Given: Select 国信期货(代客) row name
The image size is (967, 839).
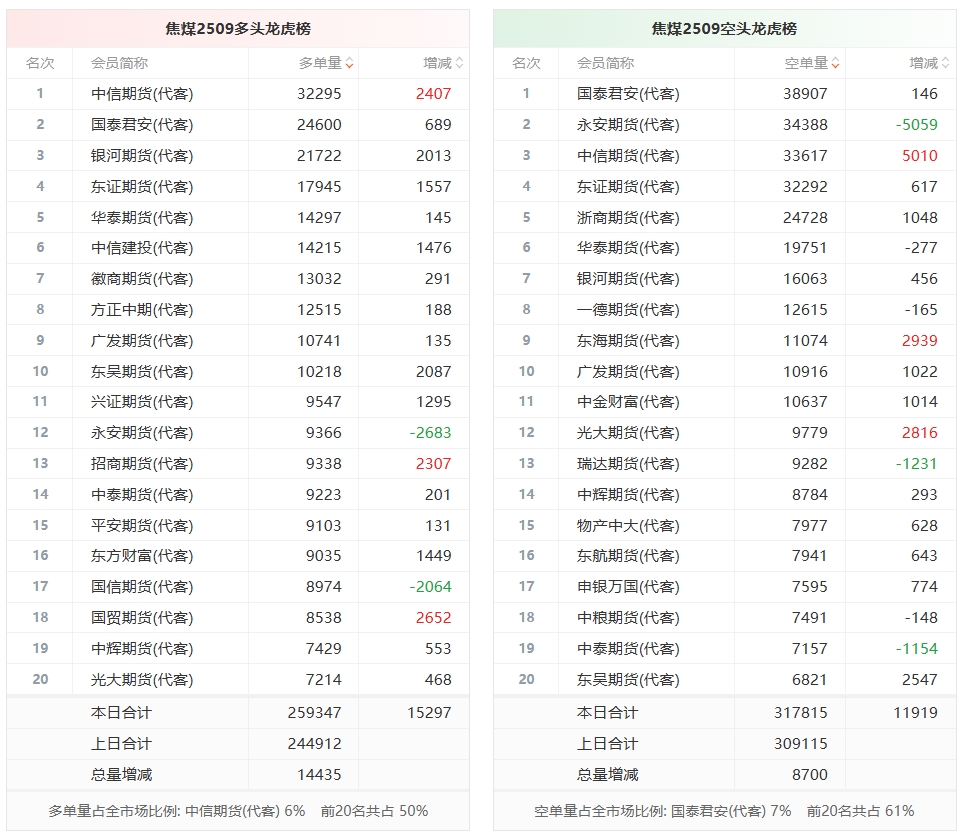Looking at the screenshot, I should pos(142,586).
